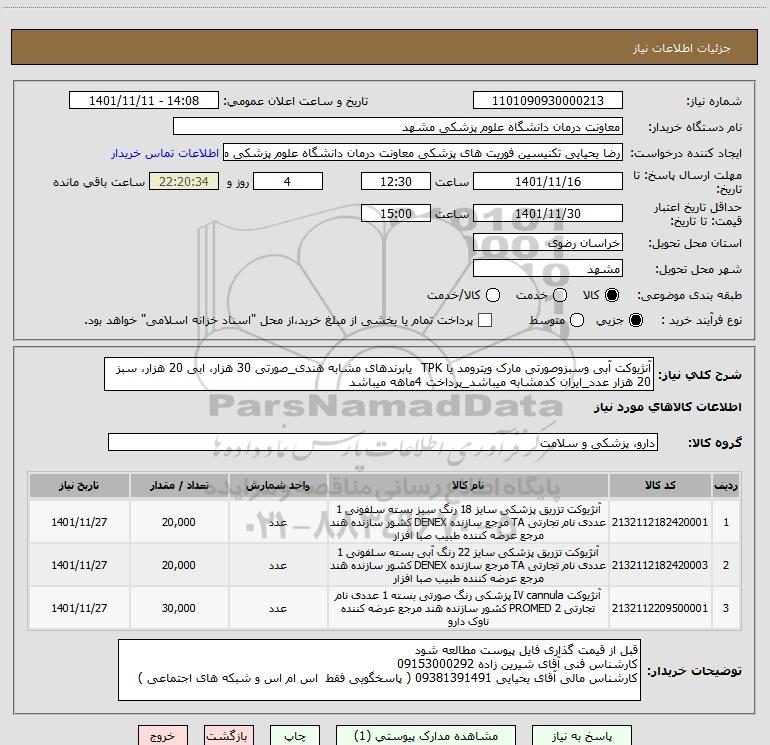770x745 pixels.
Task: Click the چاپ print button
Action: (295, 736)
